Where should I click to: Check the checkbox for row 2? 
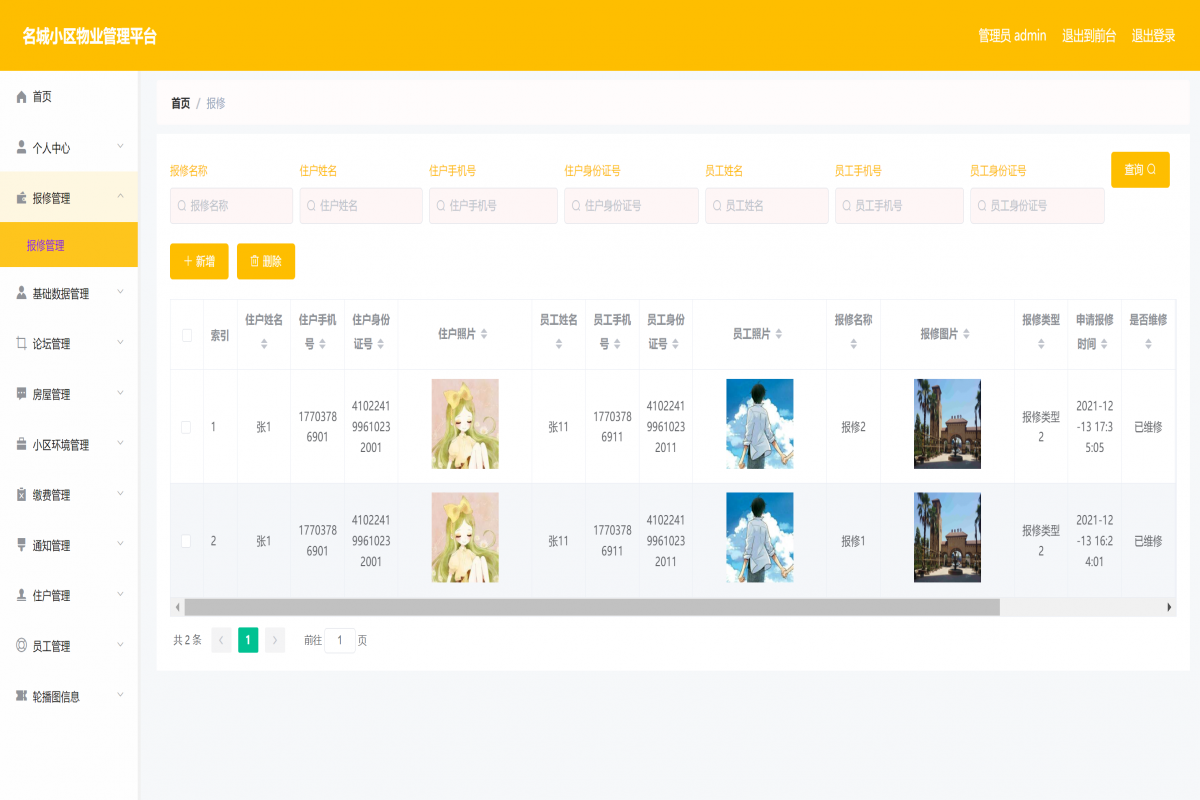(186, 541)
